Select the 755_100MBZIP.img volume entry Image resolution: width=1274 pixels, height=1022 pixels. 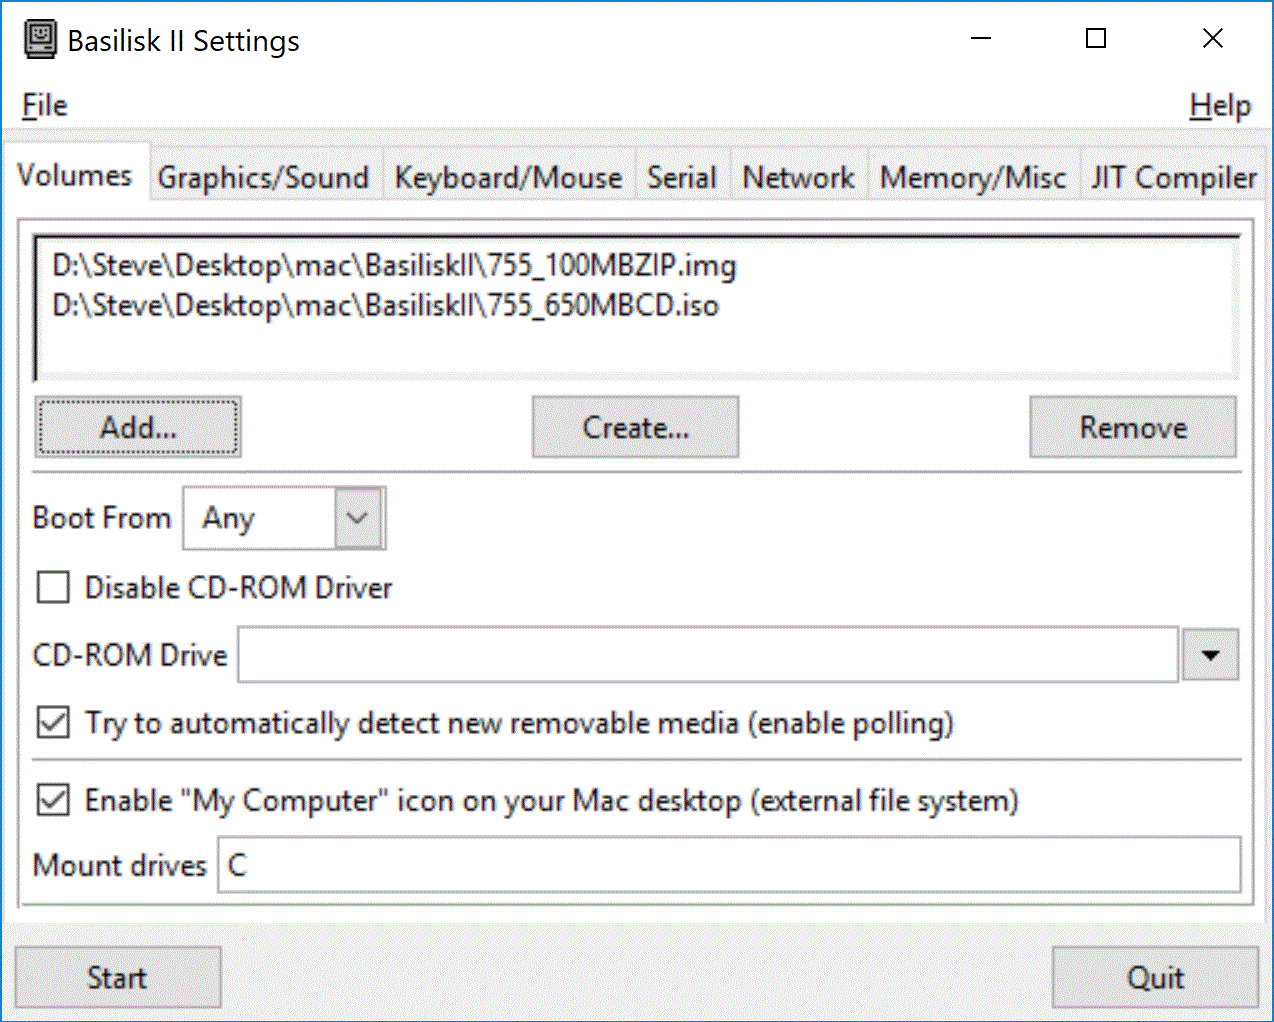(394, 265)
